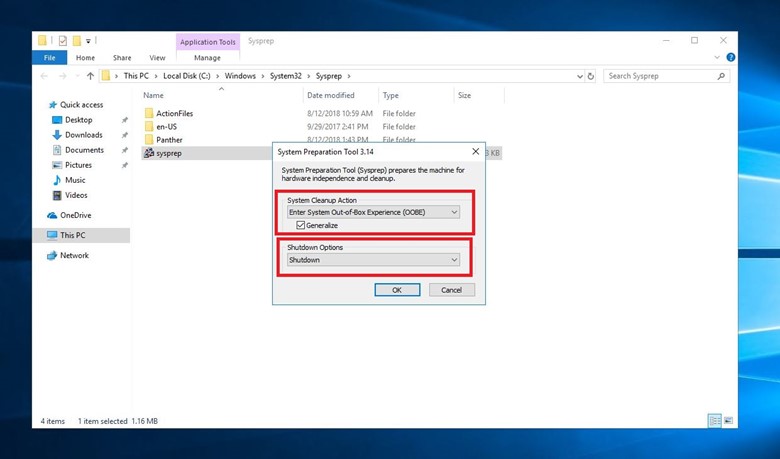Screen dimensions: 780x459
Task: Switch to large icons view in status bar
Action: click(x=728, y=420)
